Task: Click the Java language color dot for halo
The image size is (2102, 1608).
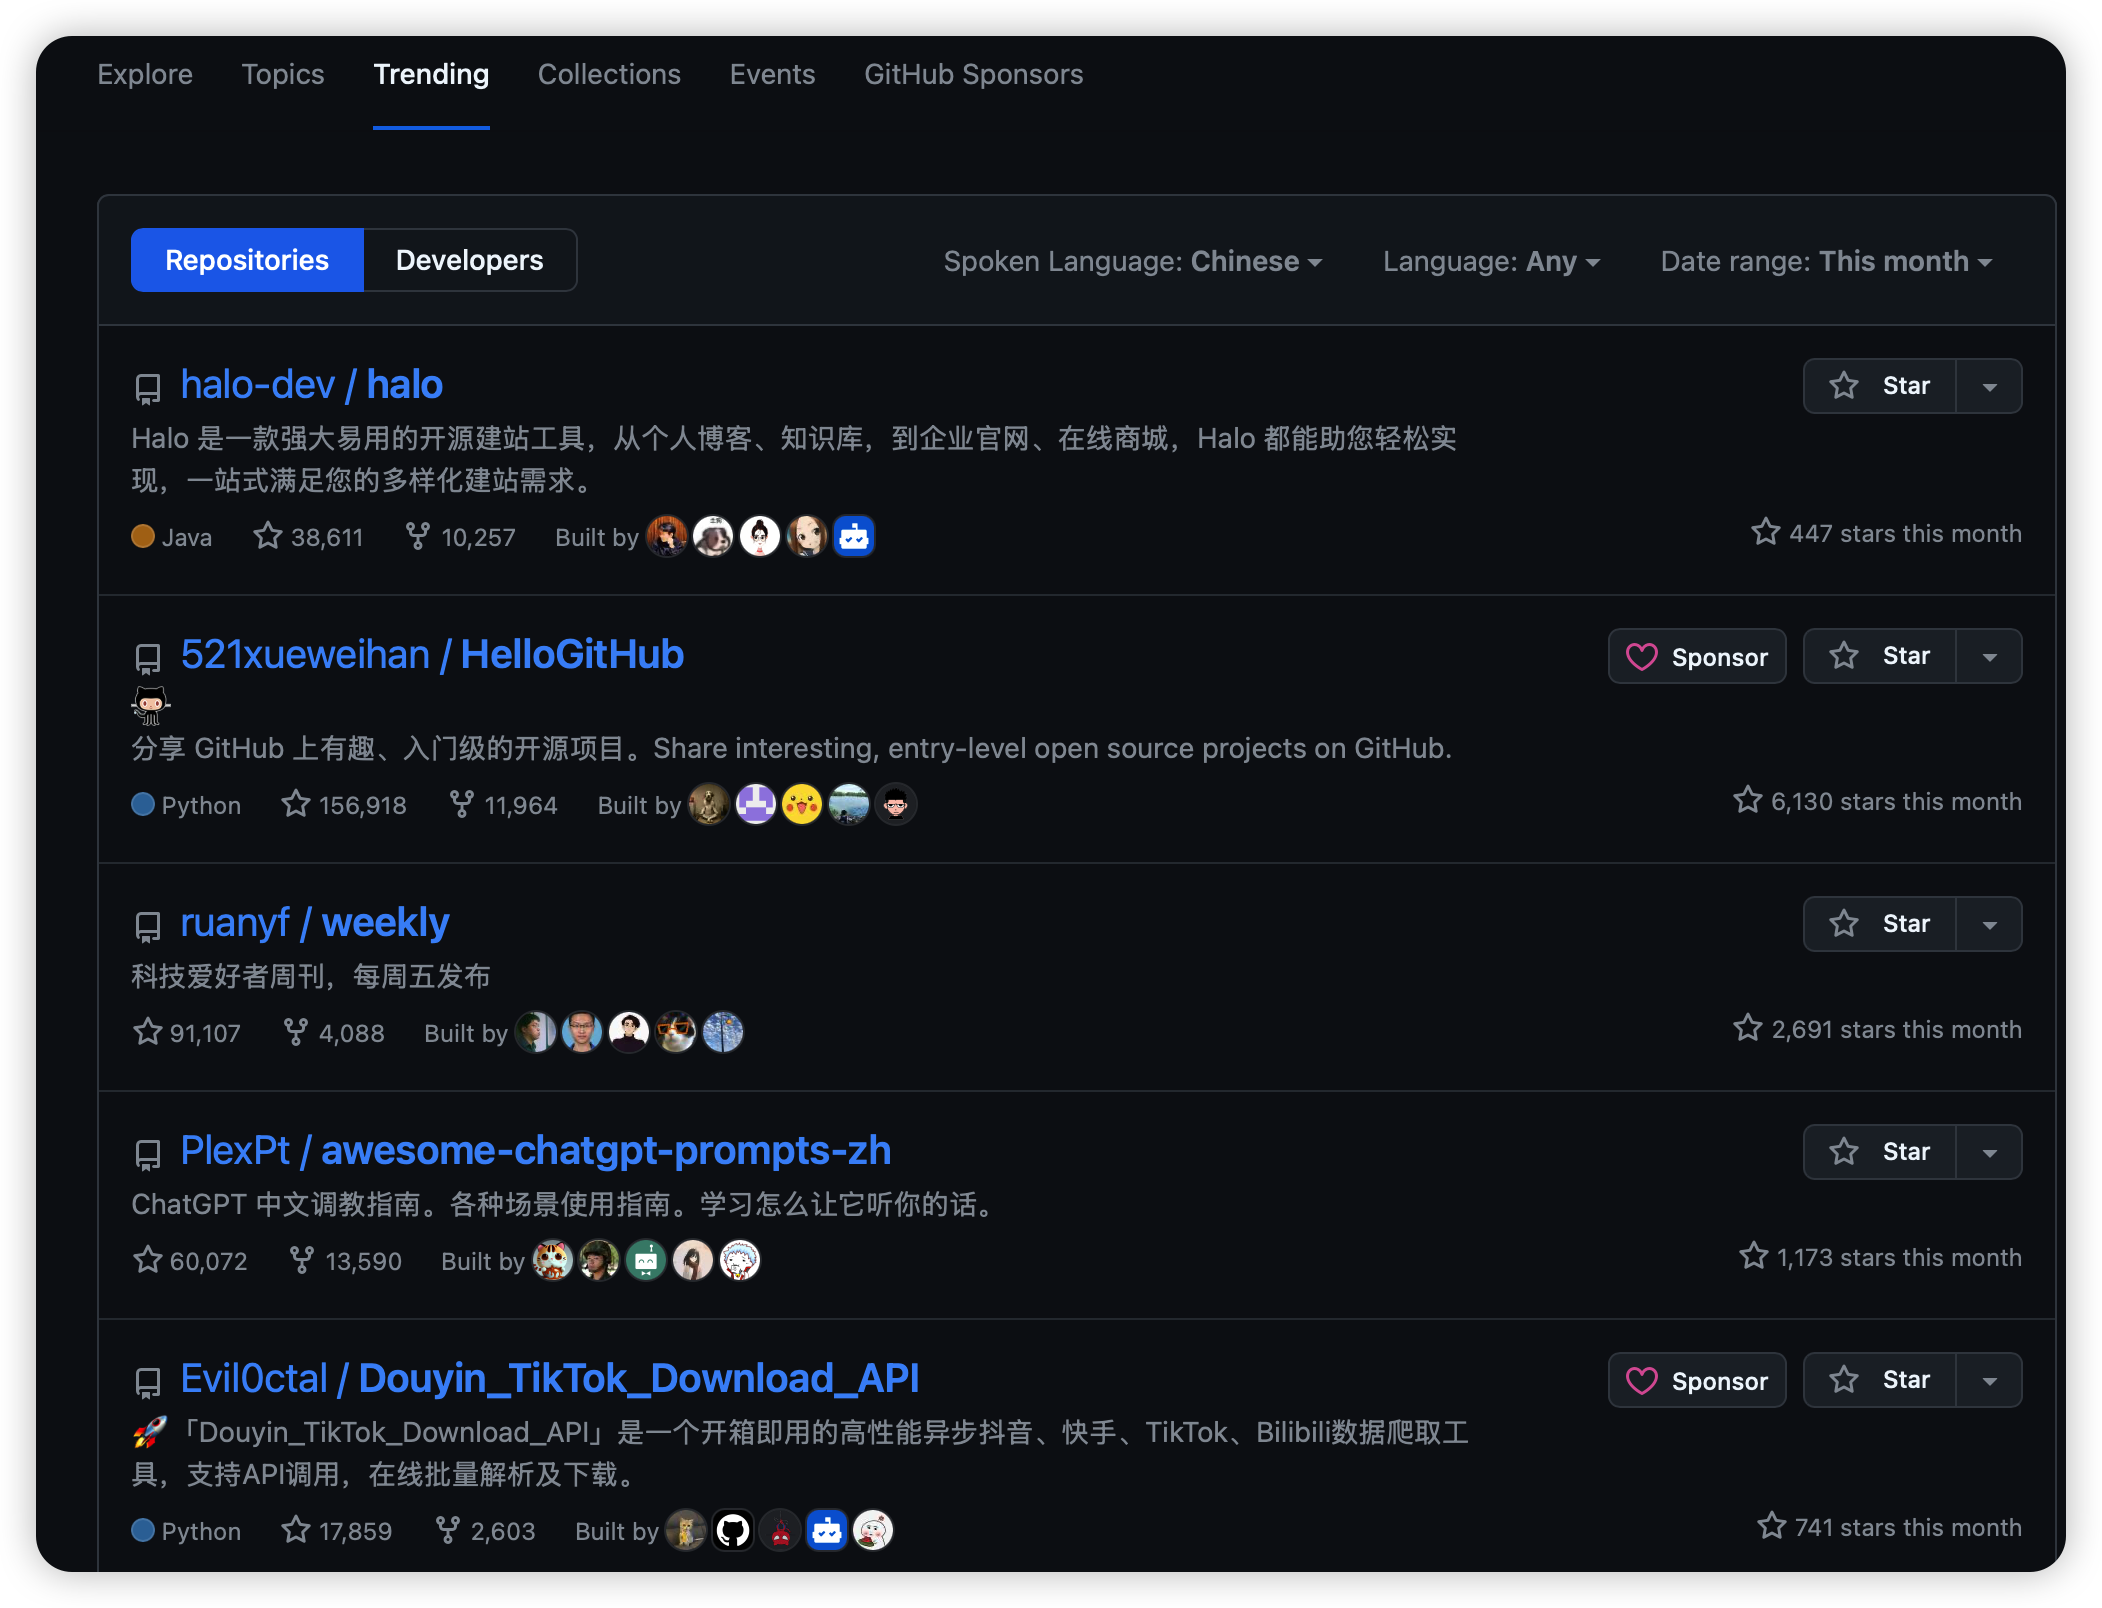Action: pyautogui.click(x=143, y=537)
